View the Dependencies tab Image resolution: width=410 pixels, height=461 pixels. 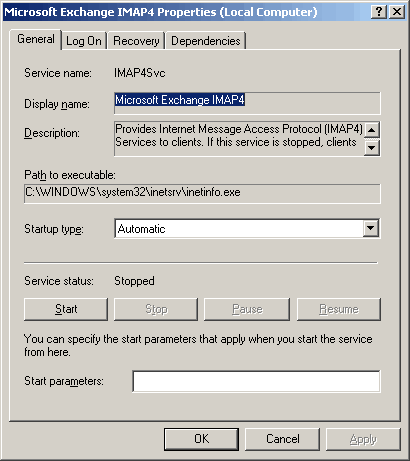click(x=206, y=41)
